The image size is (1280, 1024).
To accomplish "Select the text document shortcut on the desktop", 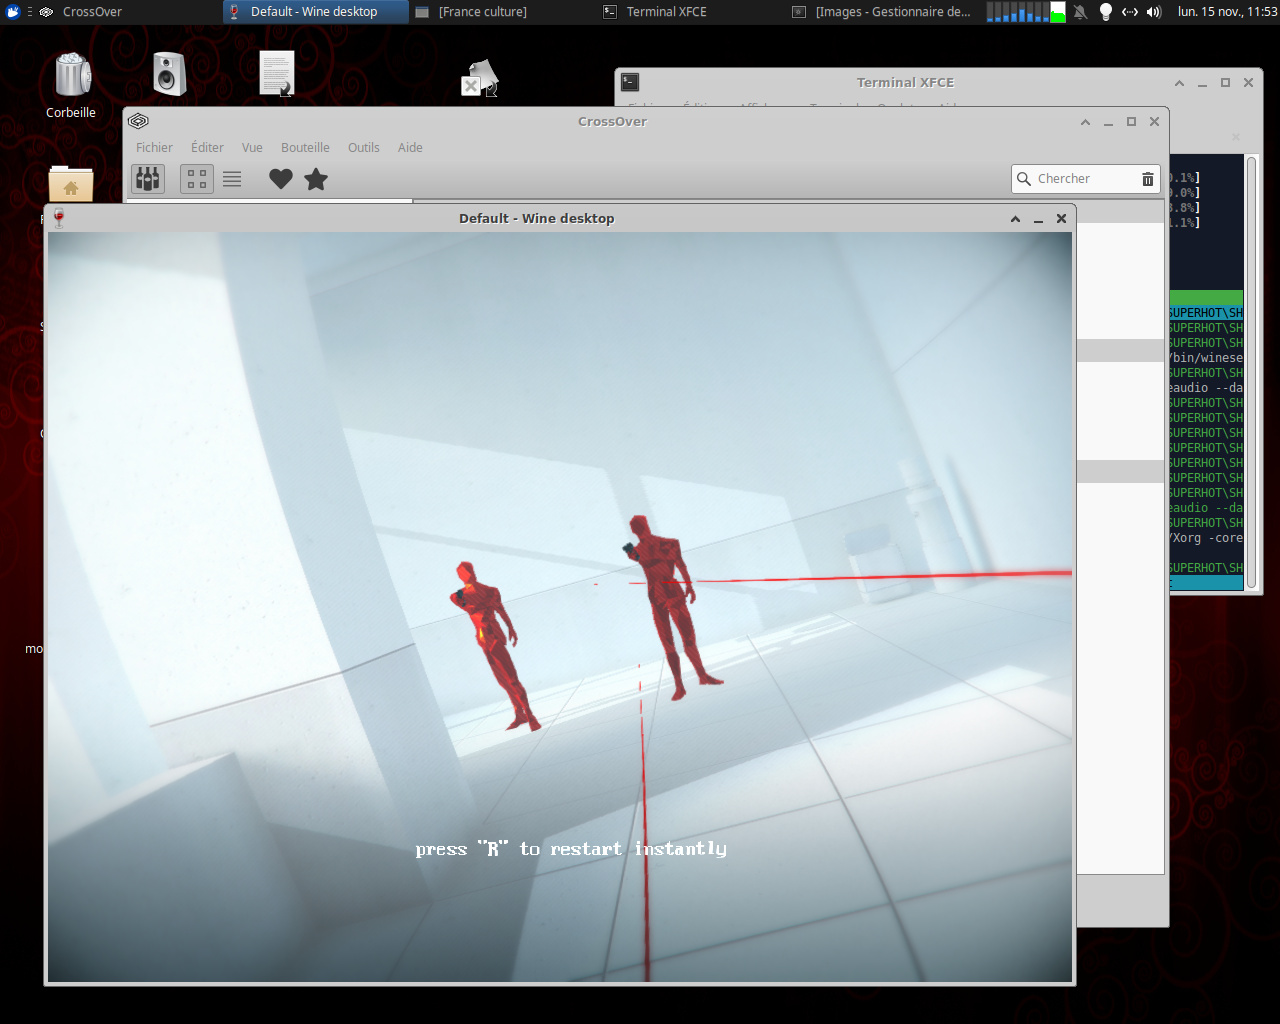I will click(x=277, y=73).
